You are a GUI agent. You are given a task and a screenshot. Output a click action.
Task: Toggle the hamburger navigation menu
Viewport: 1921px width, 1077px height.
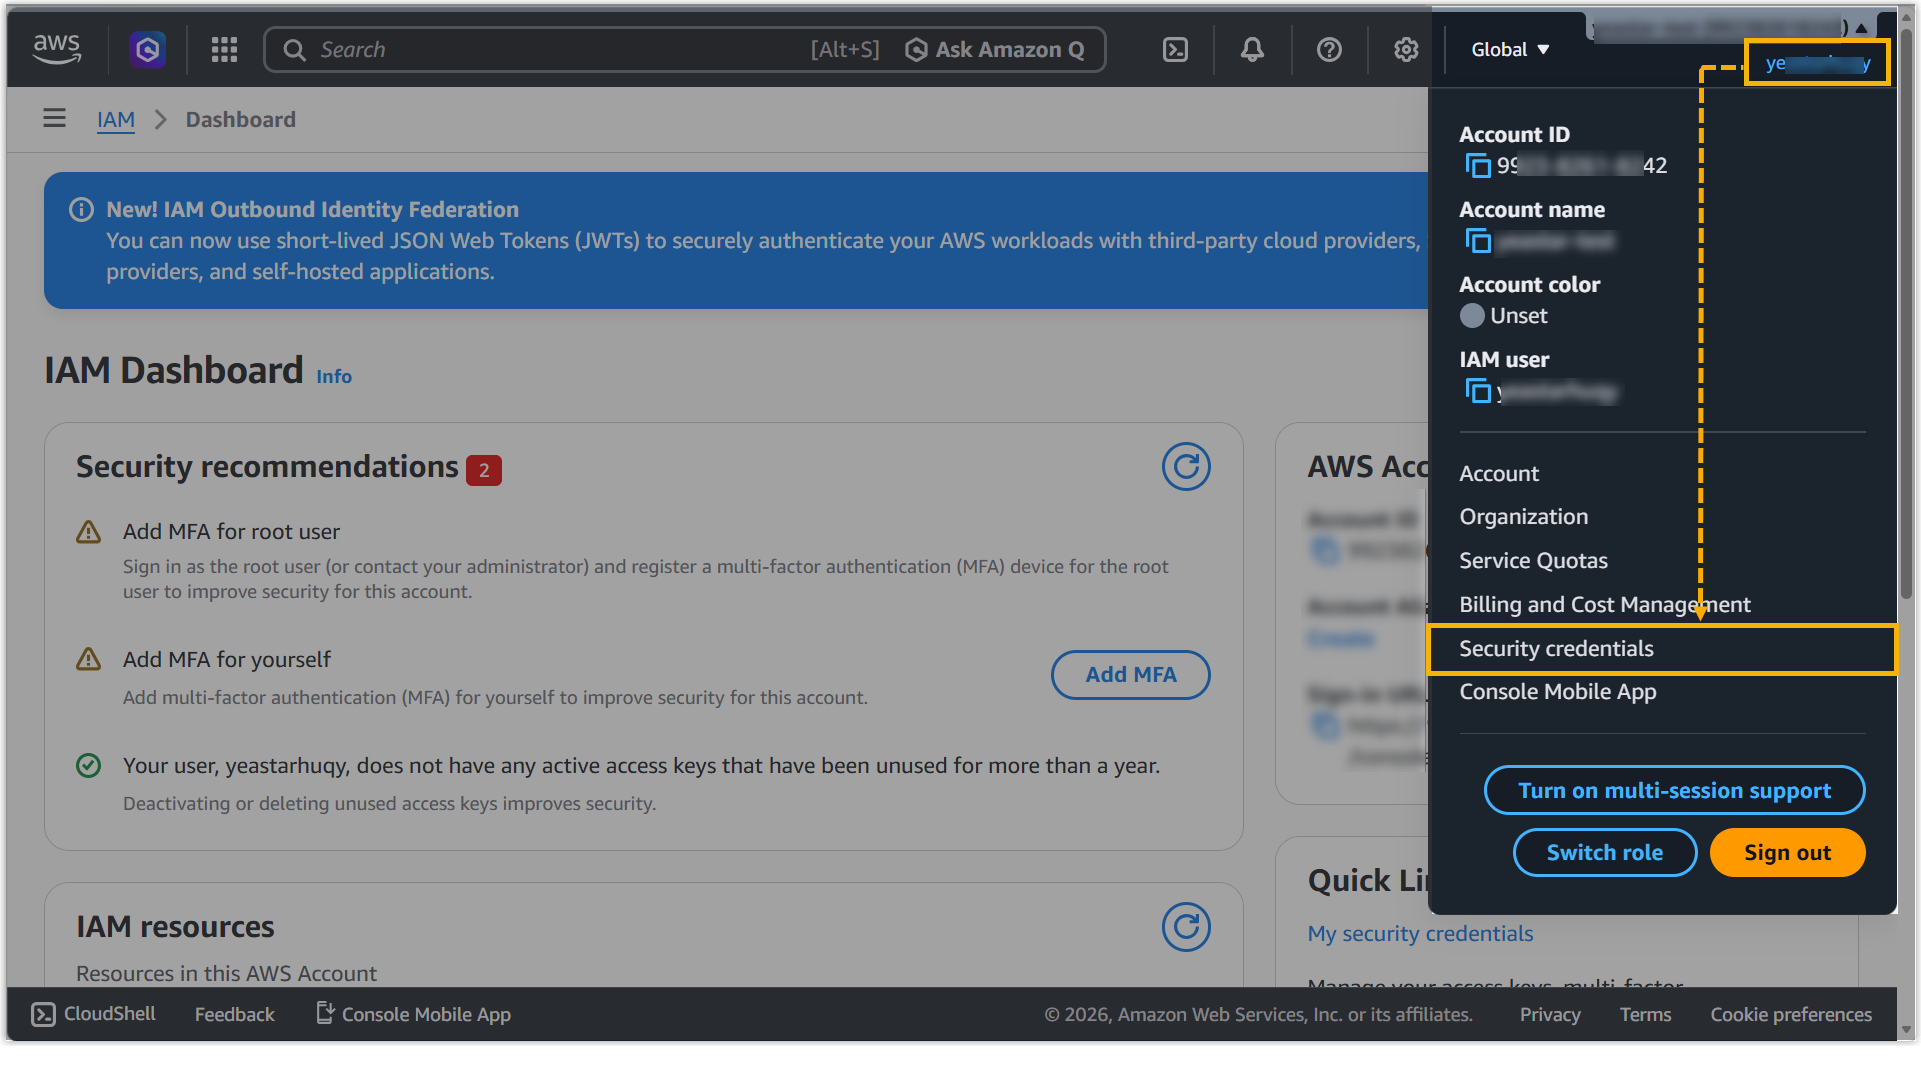pyautogui.click(x=54, y=119)
